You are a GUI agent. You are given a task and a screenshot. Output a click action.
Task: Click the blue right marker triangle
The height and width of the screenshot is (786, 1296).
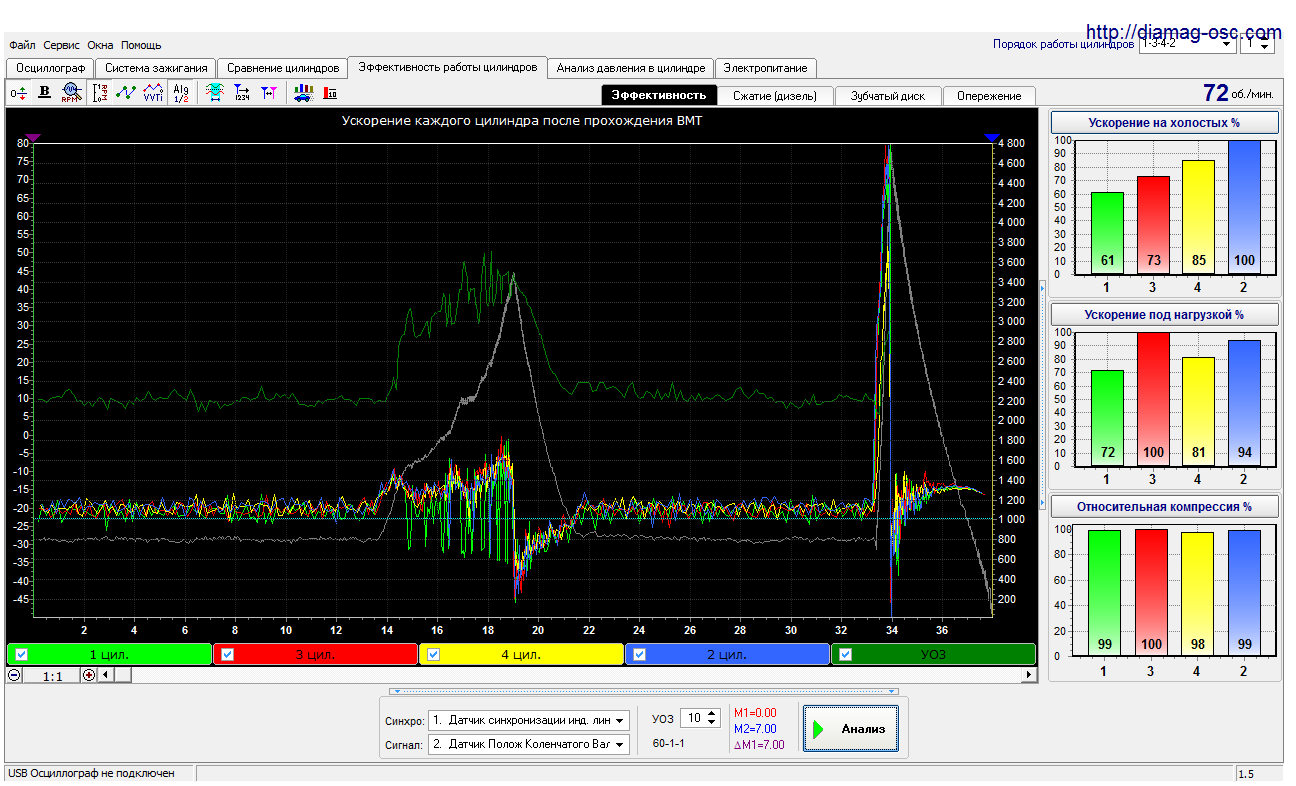pyautogui.click(x=991, y=138)
